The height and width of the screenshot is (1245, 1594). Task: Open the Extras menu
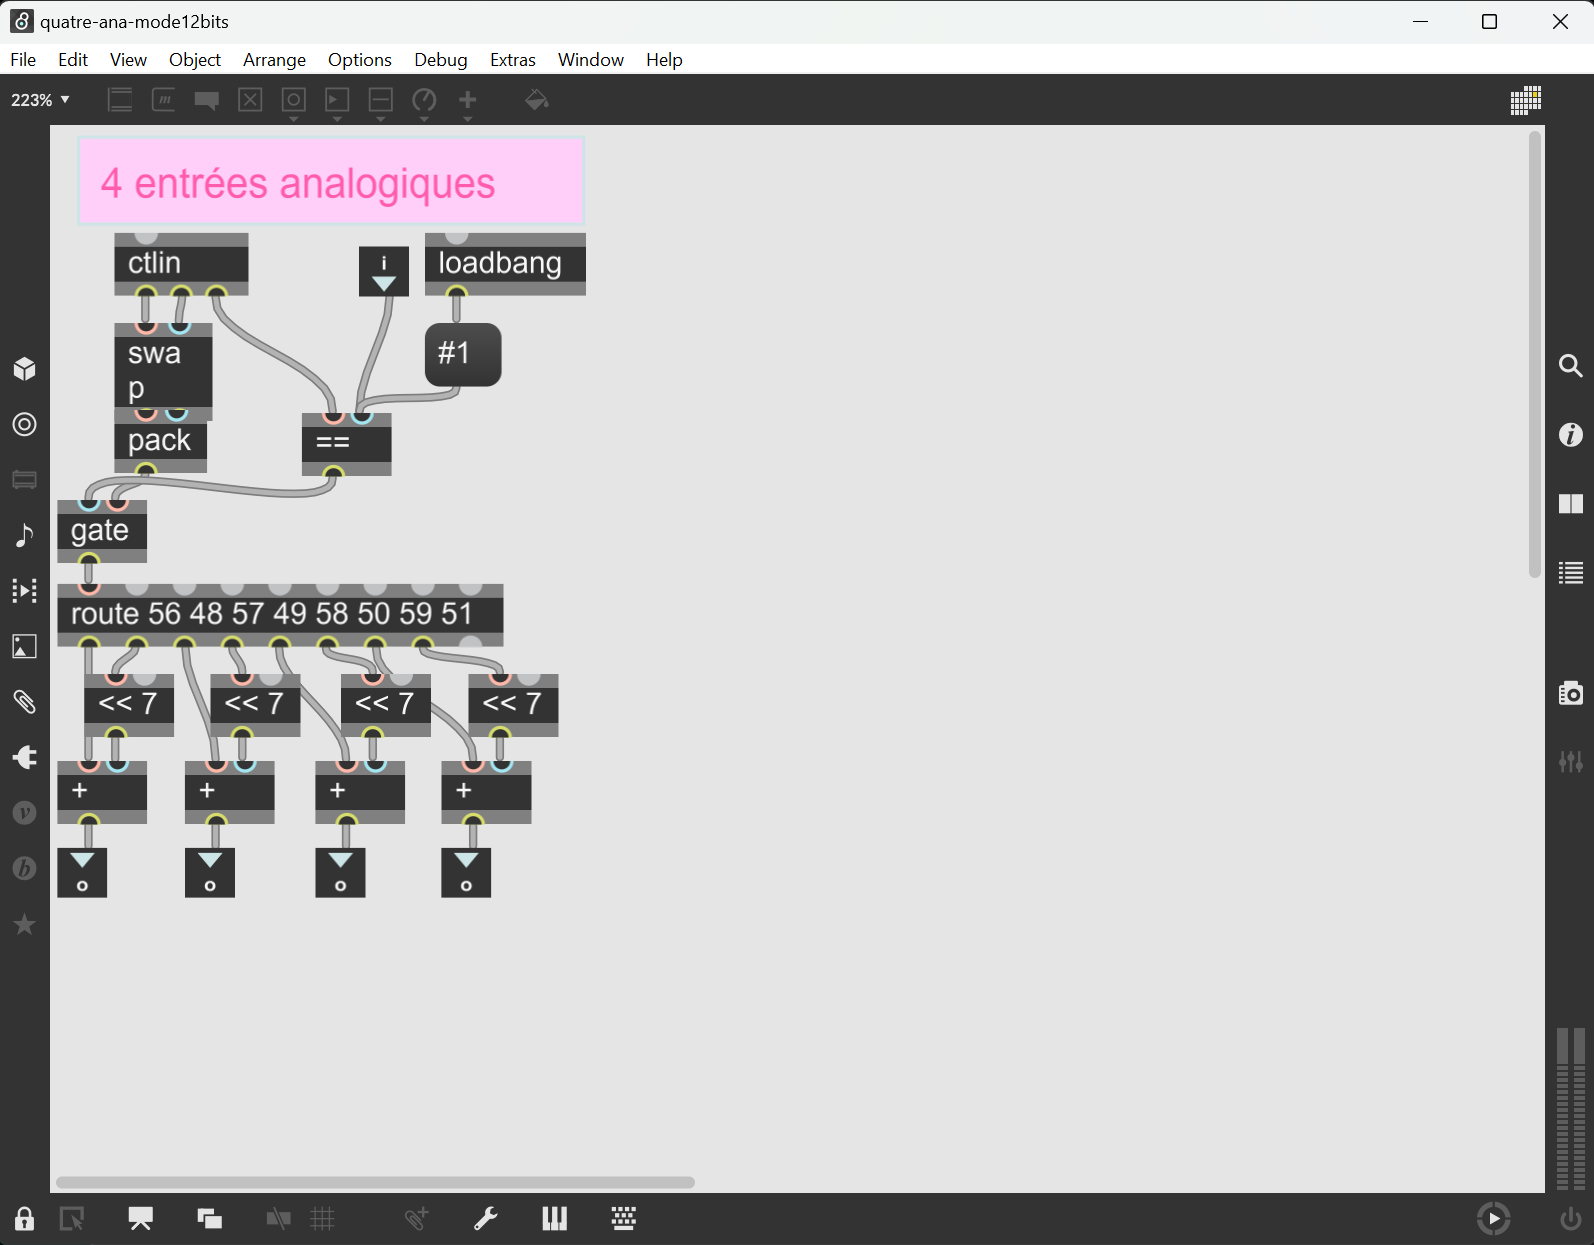coord(513,60)
